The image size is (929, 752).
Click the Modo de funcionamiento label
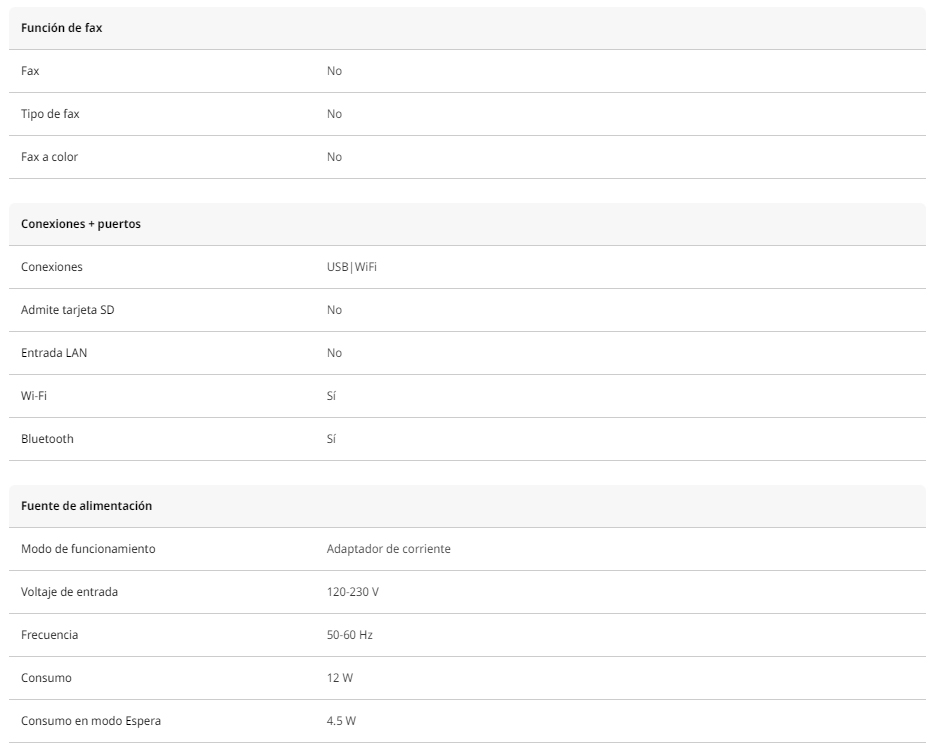[x=88, y=549]
